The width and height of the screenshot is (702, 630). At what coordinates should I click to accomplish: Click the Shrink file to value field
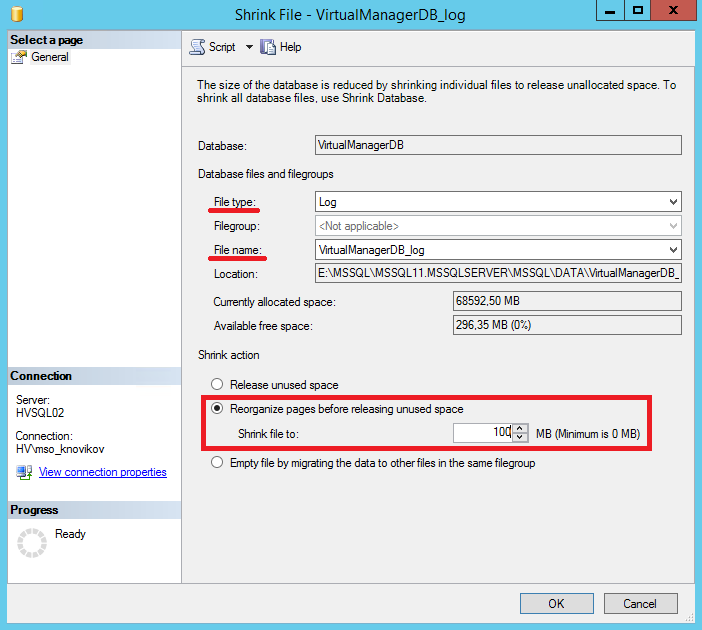coord(483,433)
